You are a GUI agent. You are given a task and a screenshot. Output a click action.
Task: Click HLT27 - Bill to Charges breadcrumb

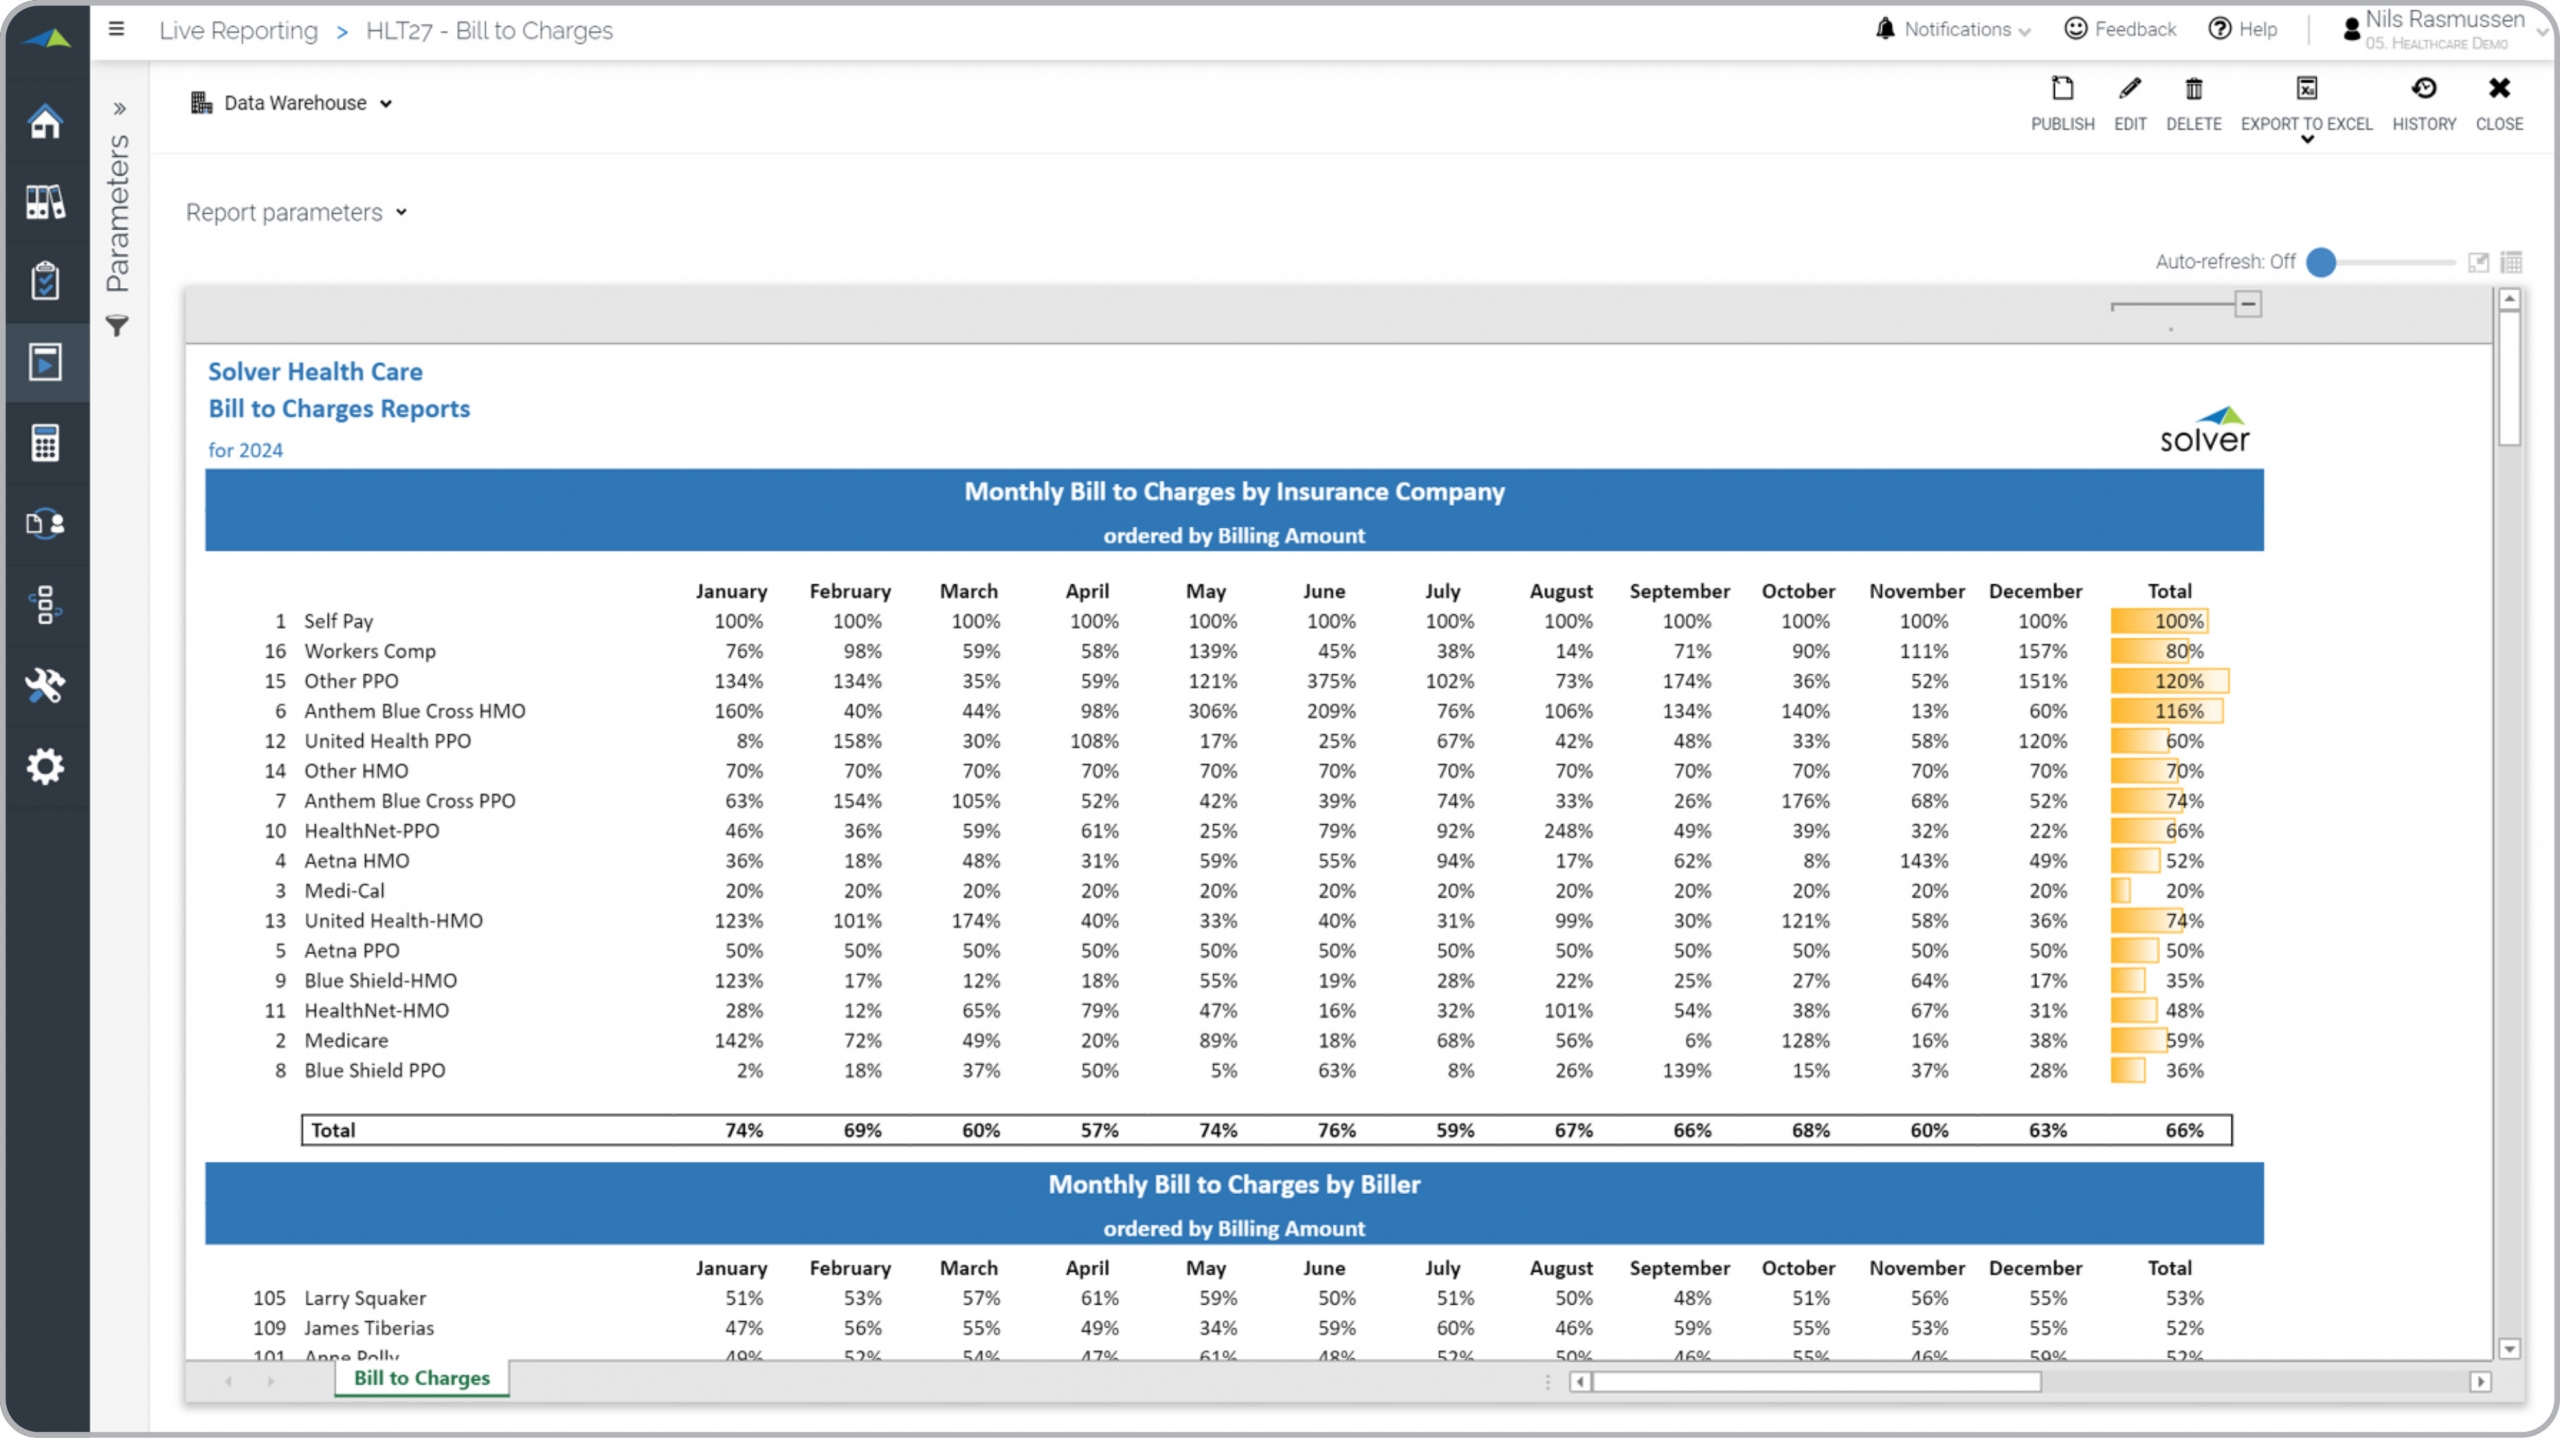pyautogui.click(x=489, y=30)
